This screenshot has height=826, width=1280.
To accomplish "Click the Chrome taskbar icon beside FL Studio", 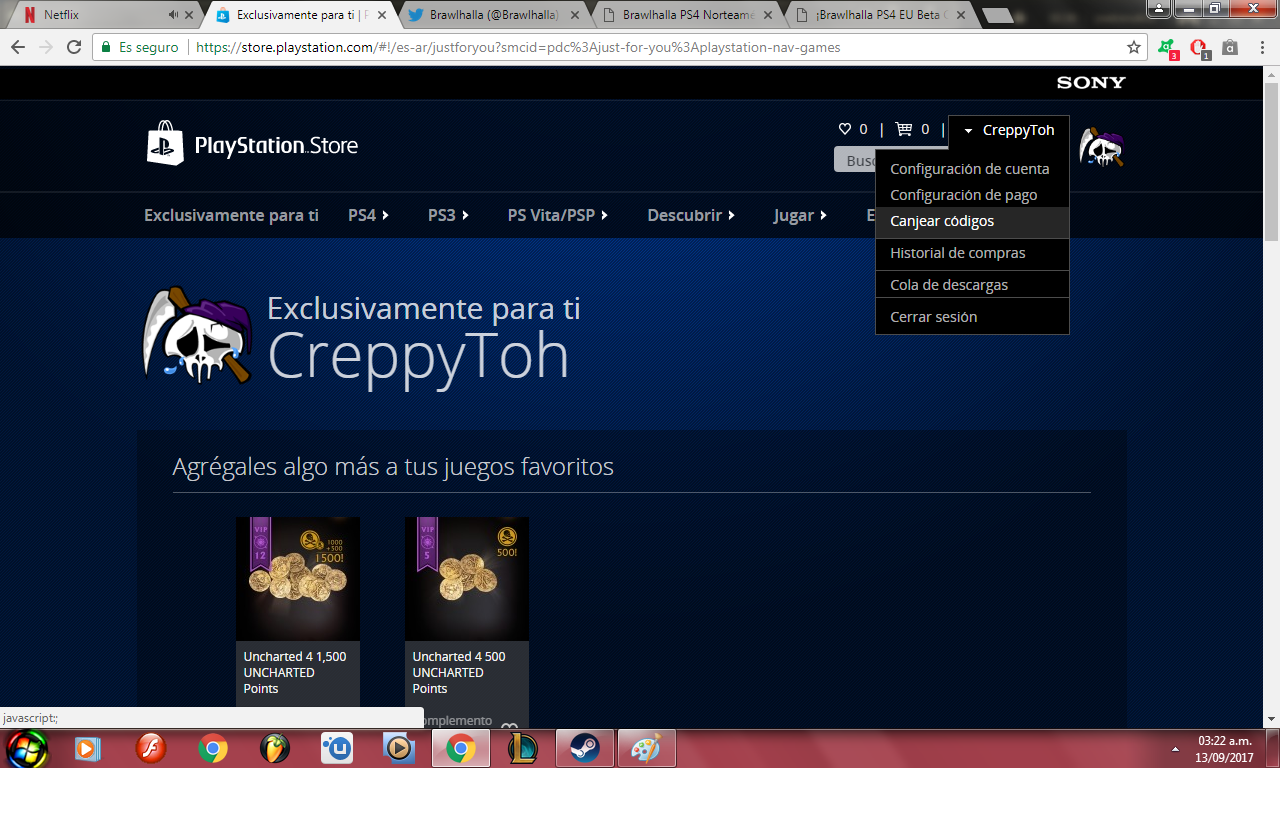I will pyautogui.click(x=213, y=748).
